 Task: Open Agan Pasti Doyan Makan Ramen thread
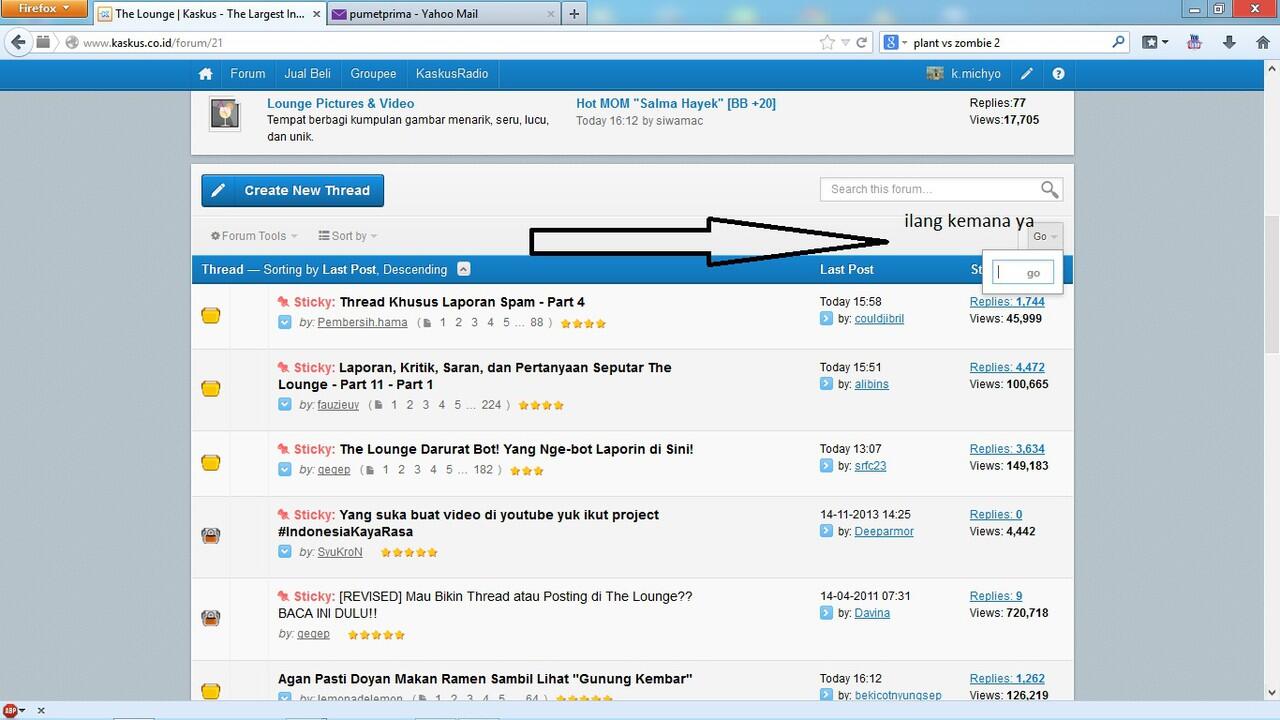point(485,679)
